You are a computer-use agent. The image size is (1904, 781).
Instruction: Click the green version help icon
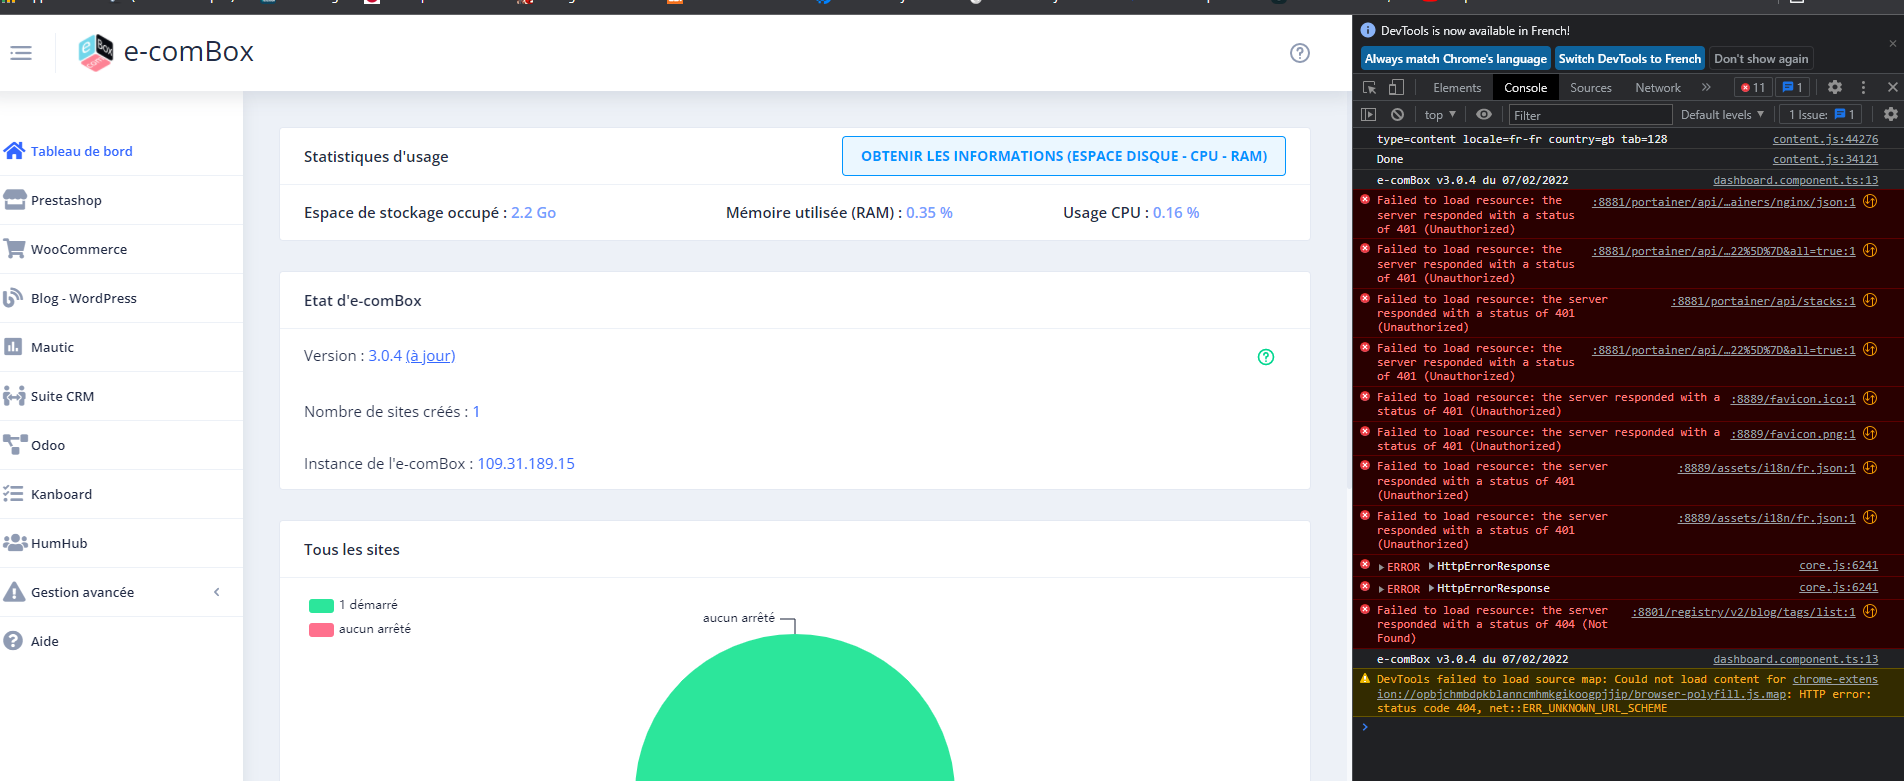point(1266,357)
